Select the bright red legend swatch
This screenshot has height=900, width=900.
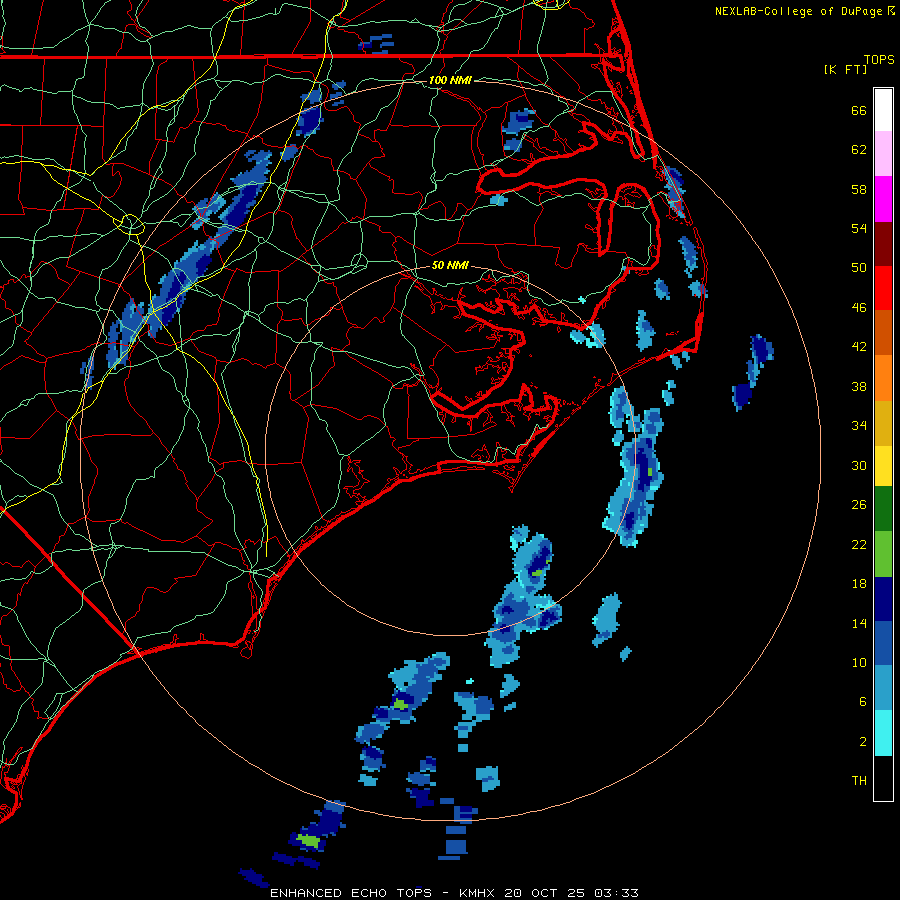click(x=883, y=288)
